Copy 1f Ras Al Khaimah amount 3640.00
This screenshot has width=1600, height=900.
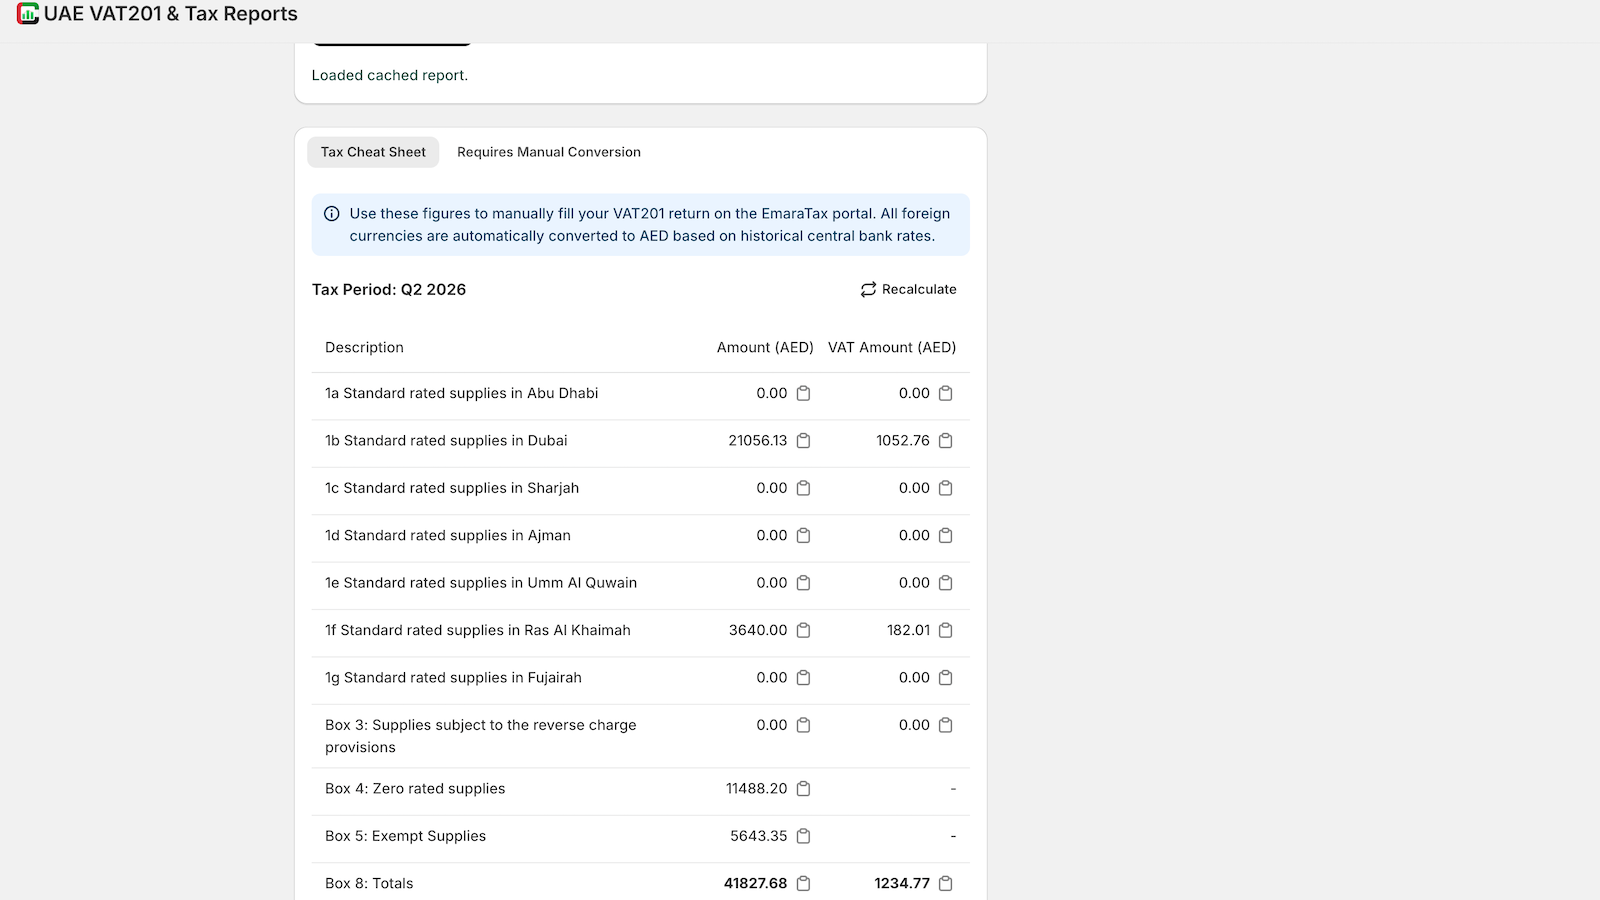[803, 630]
